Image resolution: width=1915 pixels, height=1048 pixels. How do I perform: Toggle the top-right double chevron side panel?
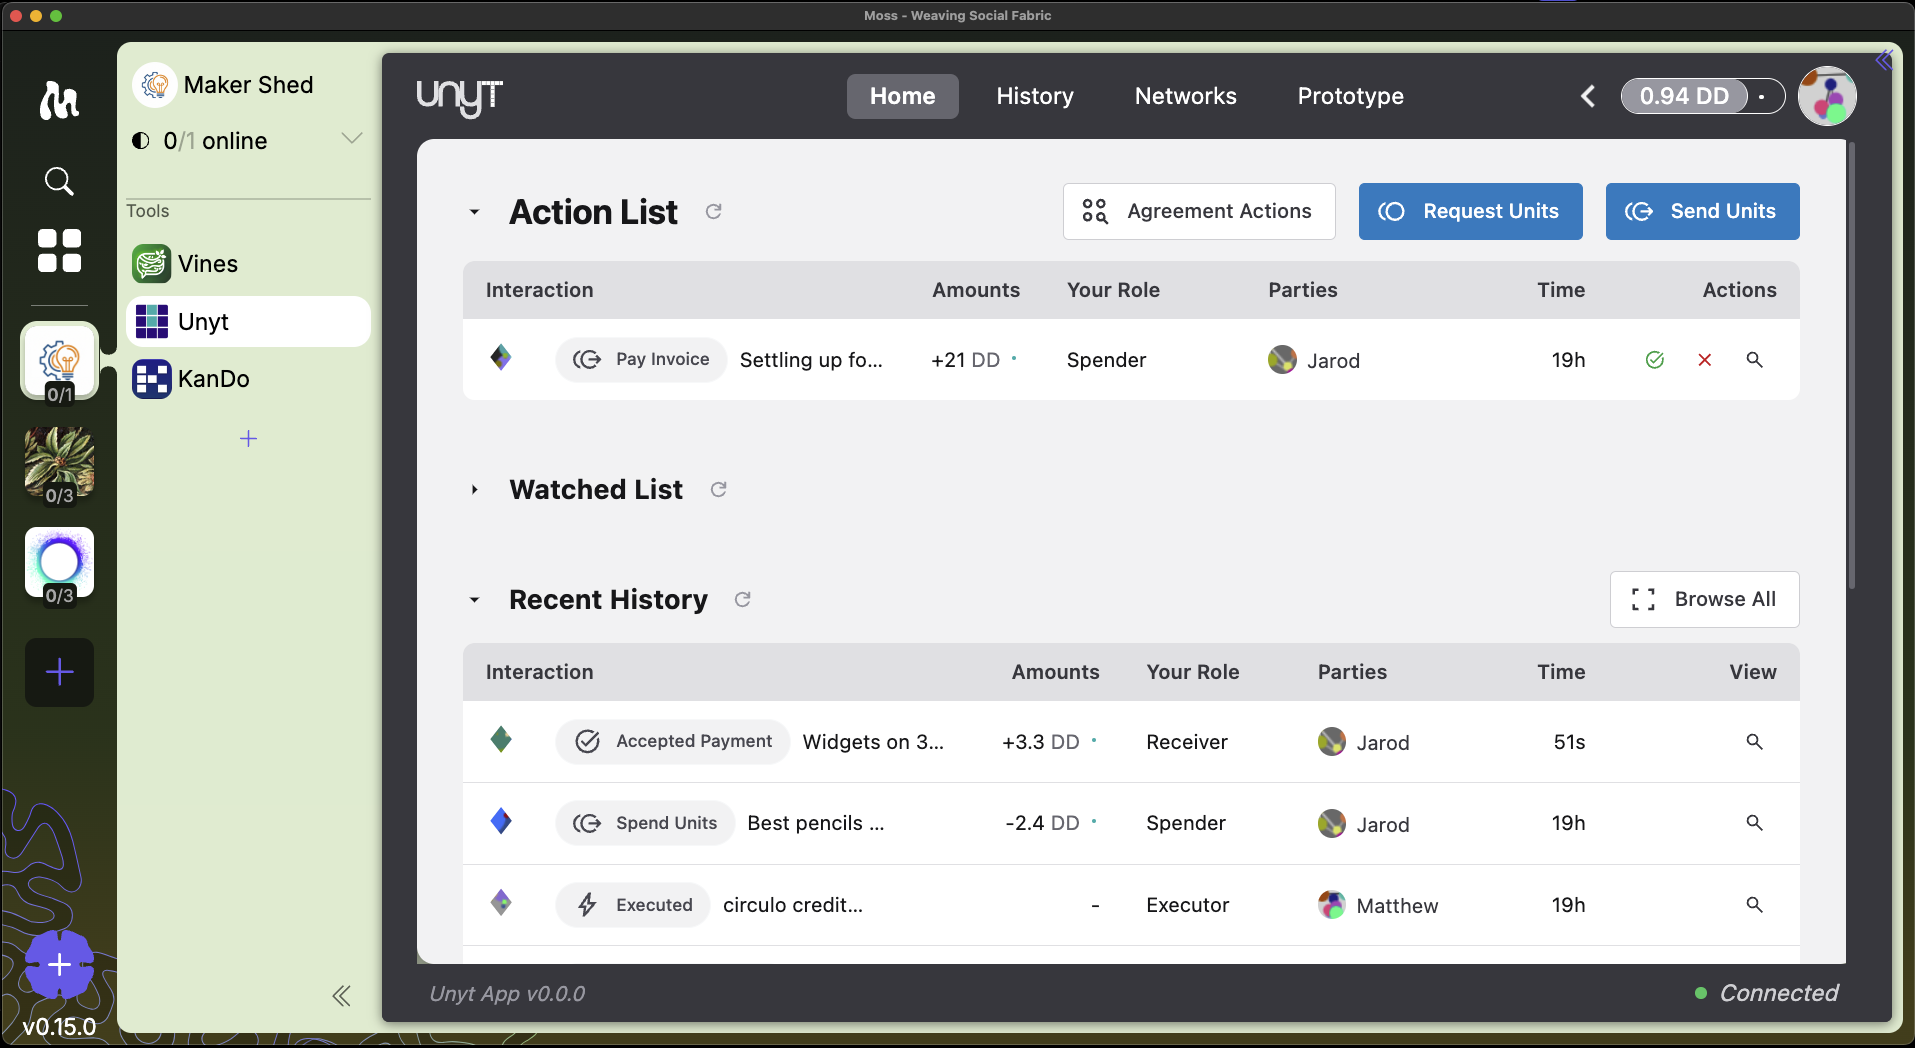(1883, 60)
